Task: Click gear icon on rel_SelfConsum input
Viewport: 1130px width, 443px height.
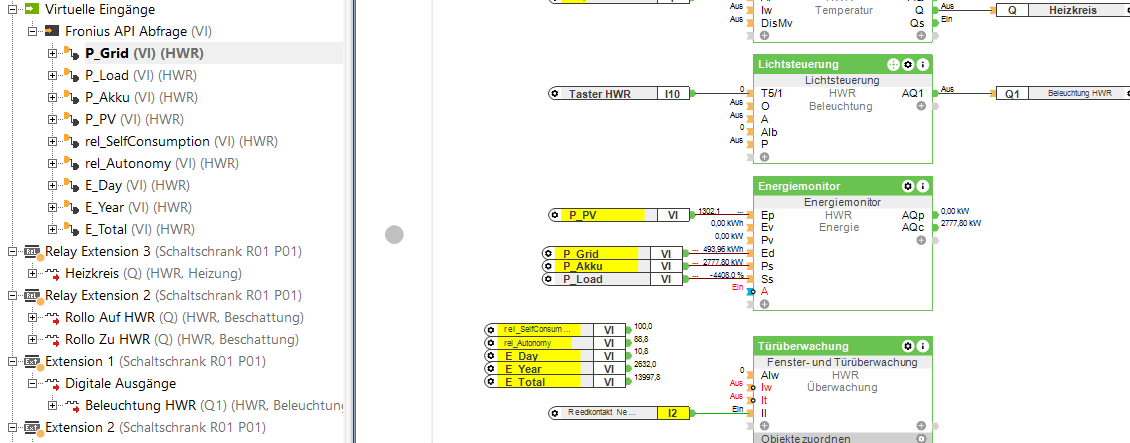Action: click(491, 329)
